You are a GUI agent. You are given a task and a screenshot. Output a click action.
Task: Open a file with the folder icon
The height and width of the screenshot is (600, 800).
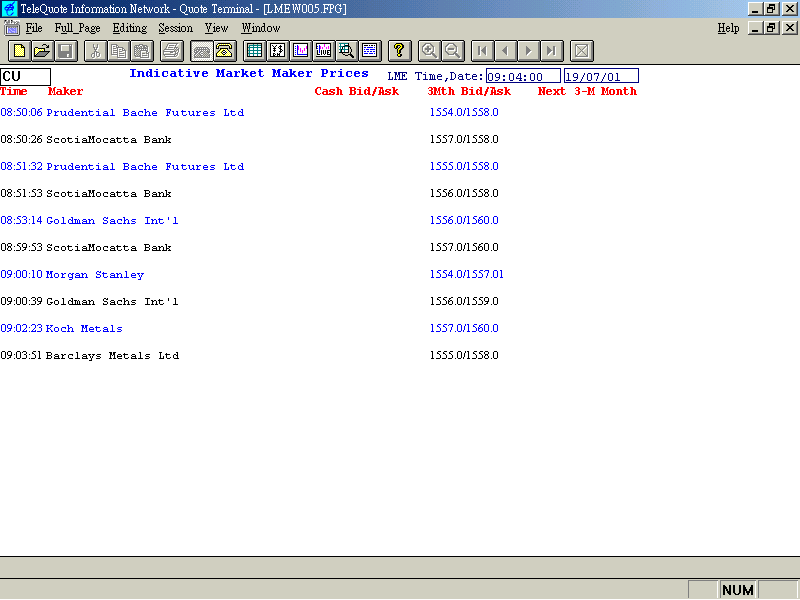pyautogui.click(x=42, y=51)
